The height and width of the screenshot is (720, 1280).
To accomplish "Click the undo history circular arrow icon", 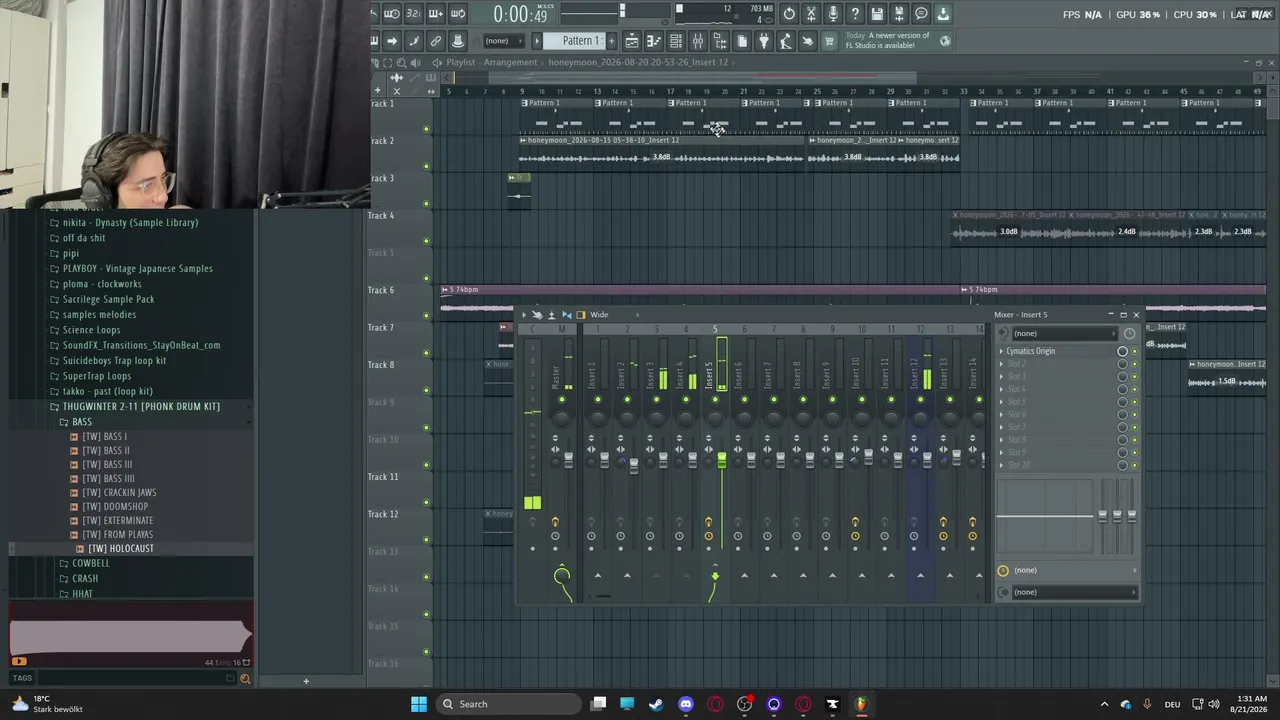I will coord(789,14).
